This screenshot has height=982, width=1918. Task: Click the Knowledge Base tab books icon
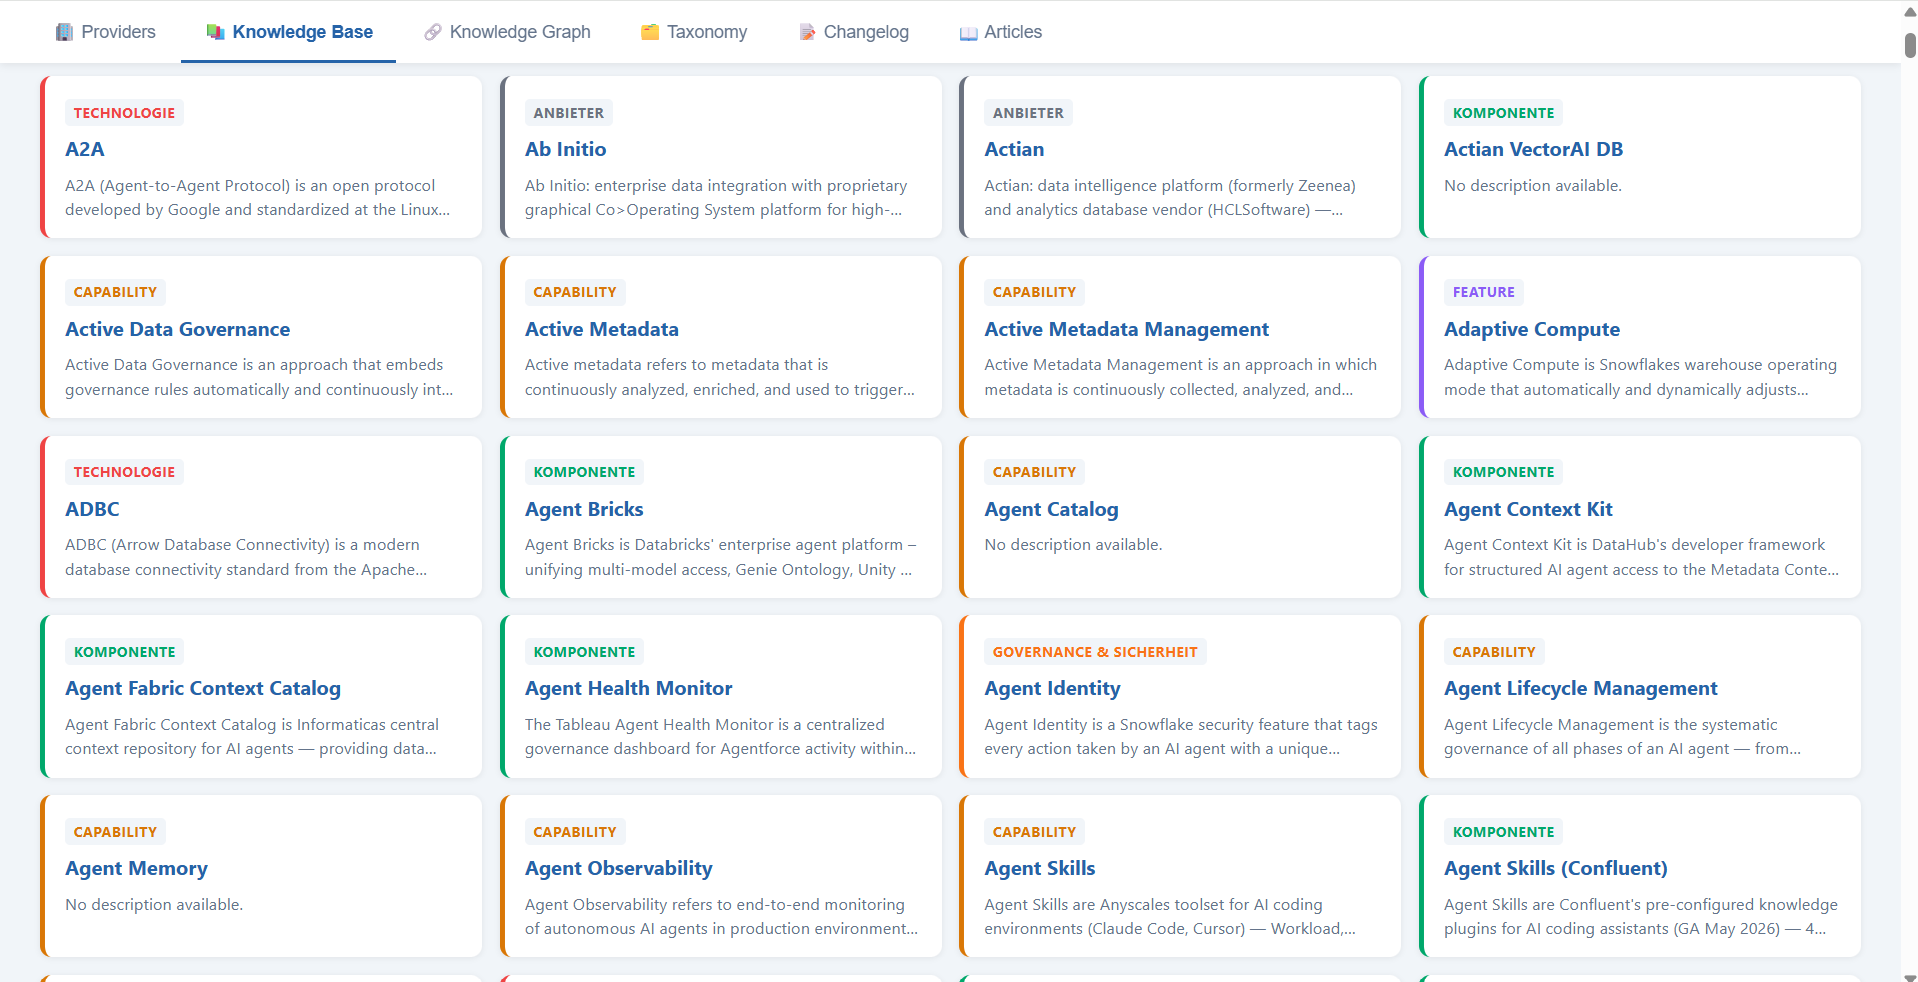[x=215, y=32]
